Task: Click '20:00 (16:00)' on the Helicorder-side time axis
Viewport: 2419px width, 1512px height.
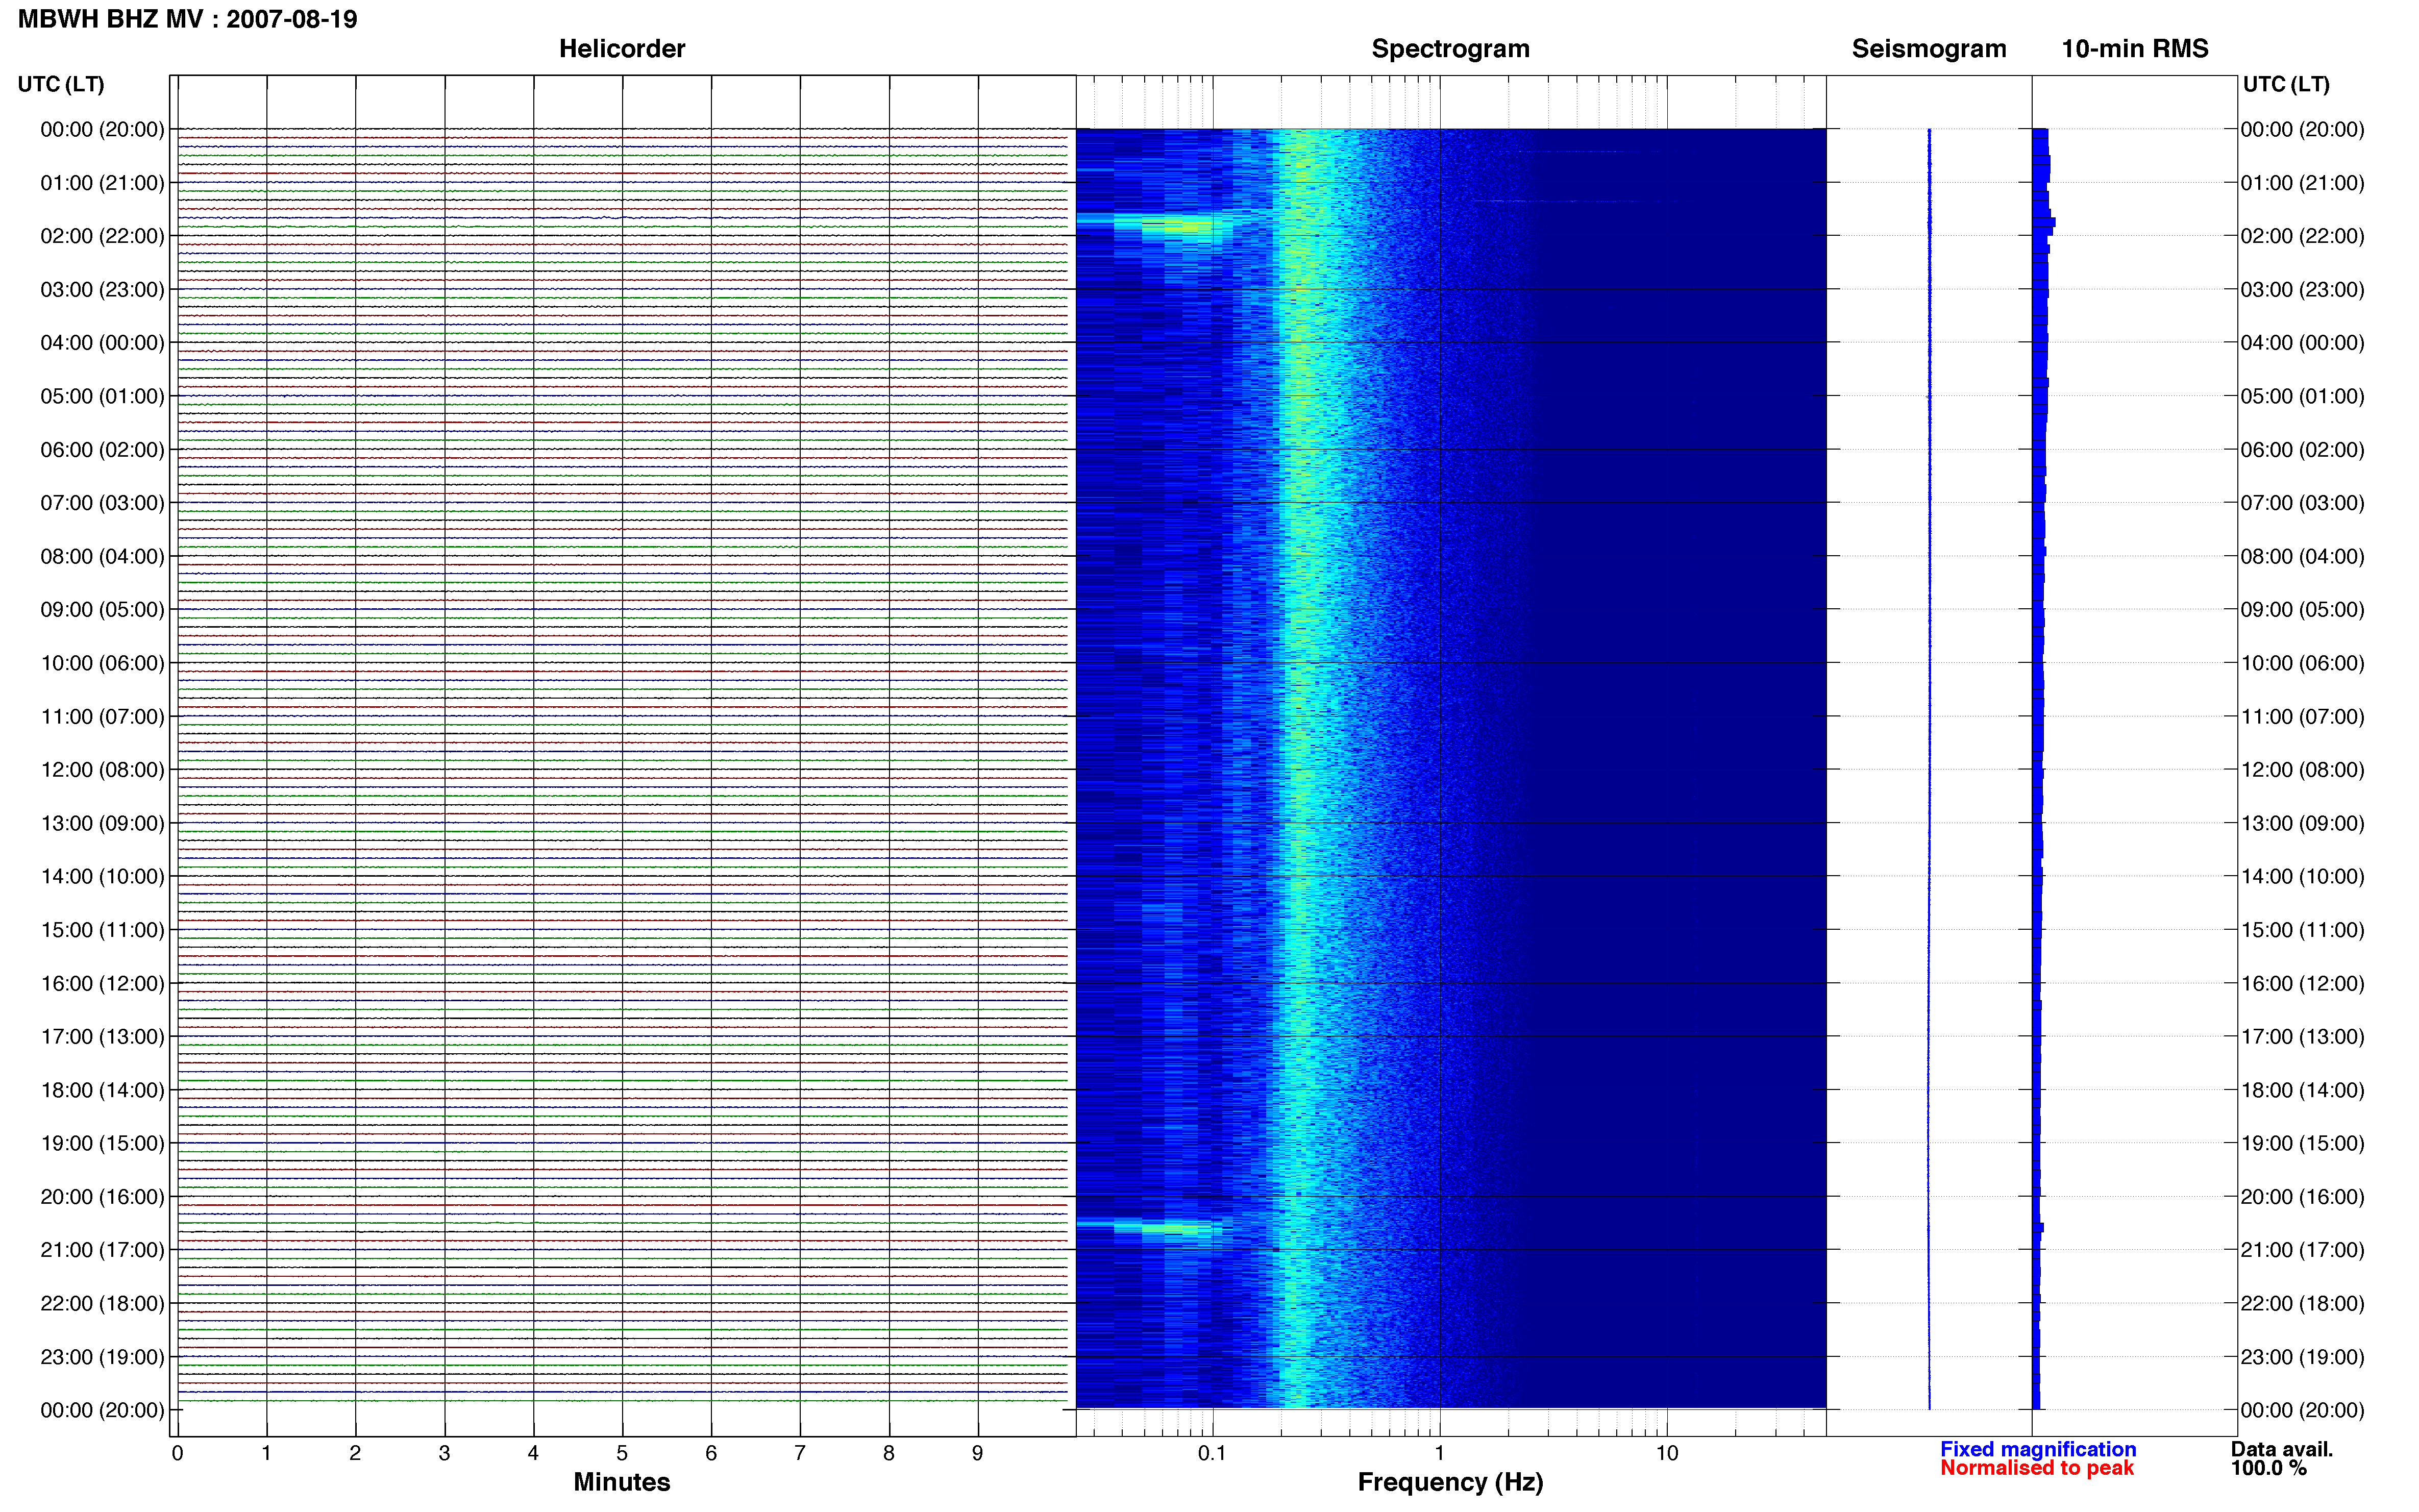Action: click(x=102, y=1197)
